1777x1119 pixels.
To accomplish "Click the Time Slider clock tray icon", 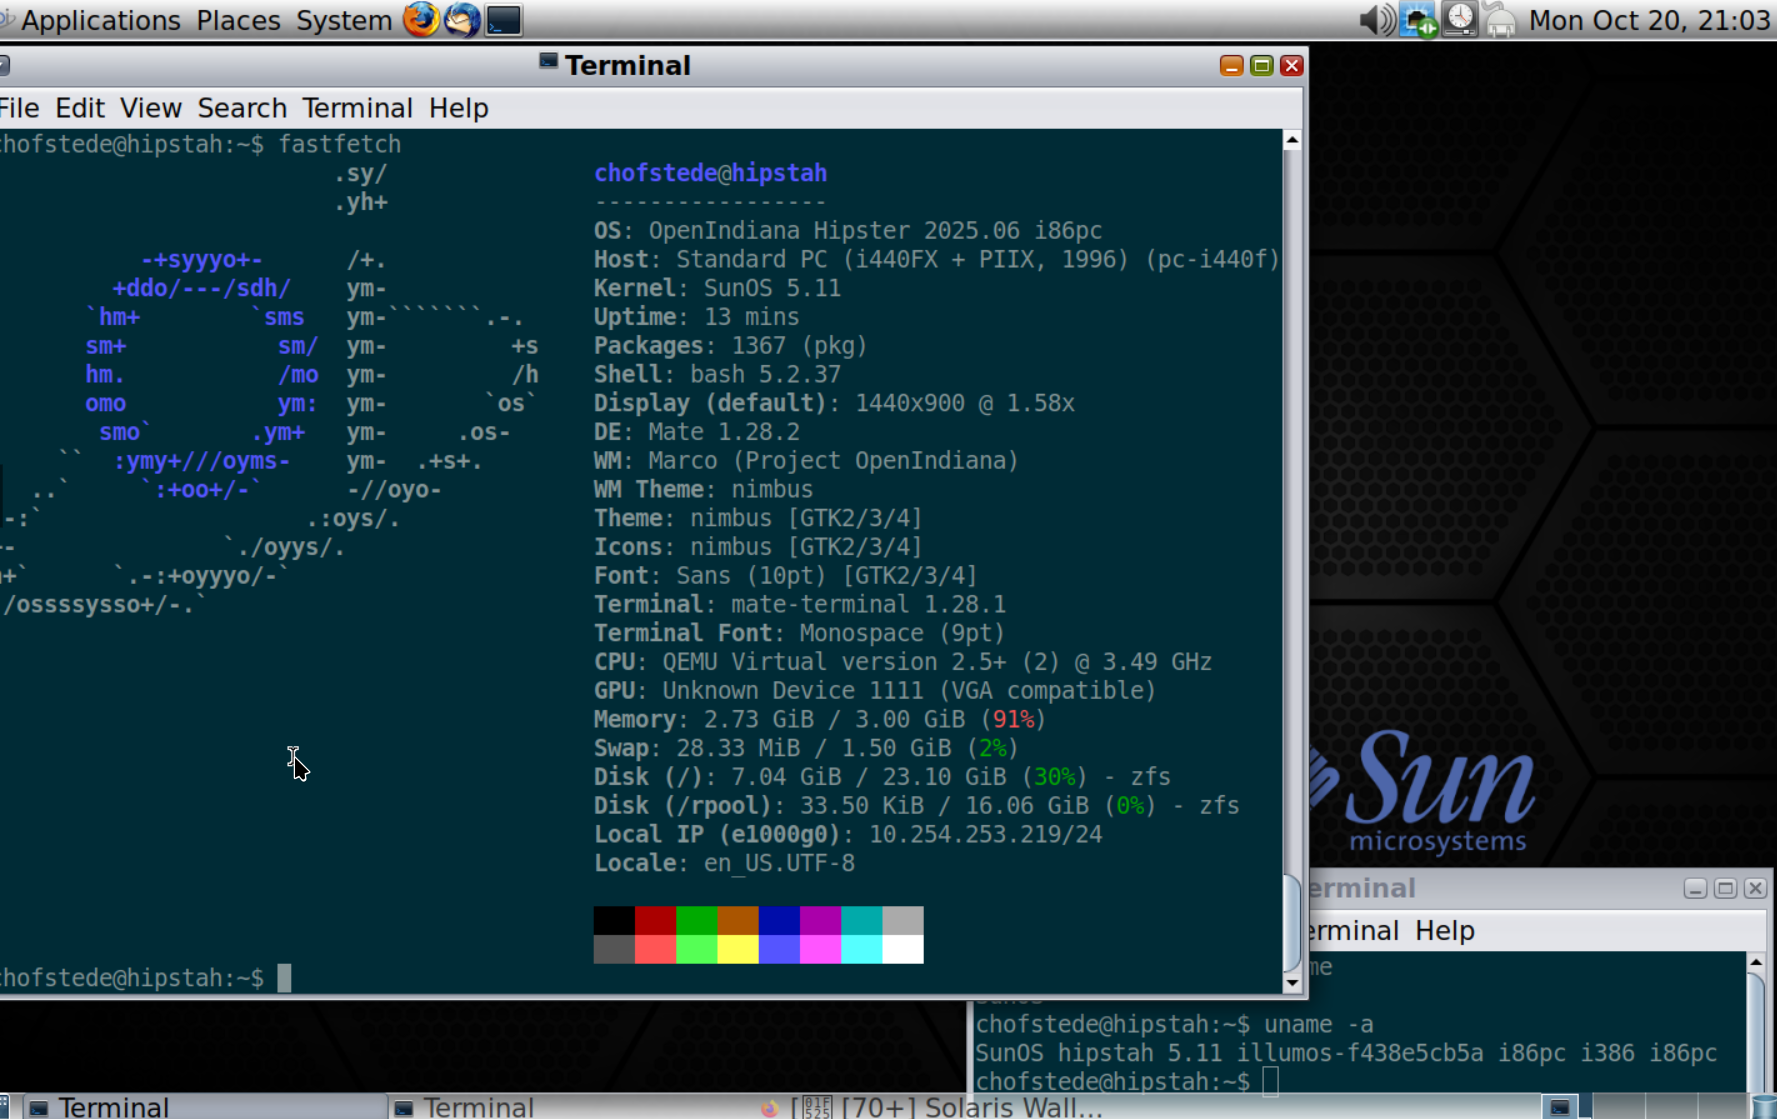I will point(1460,19).
